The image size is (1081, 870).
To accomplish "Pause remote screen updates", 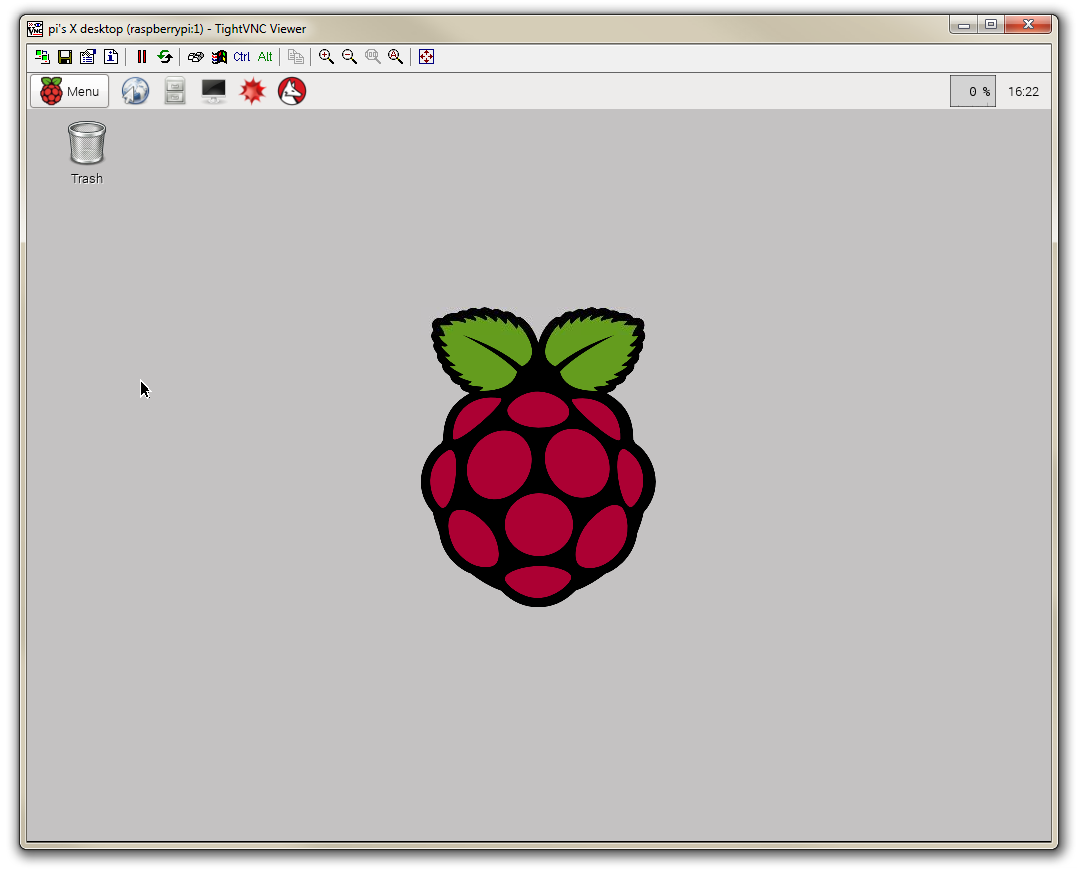I will [141, 57].
